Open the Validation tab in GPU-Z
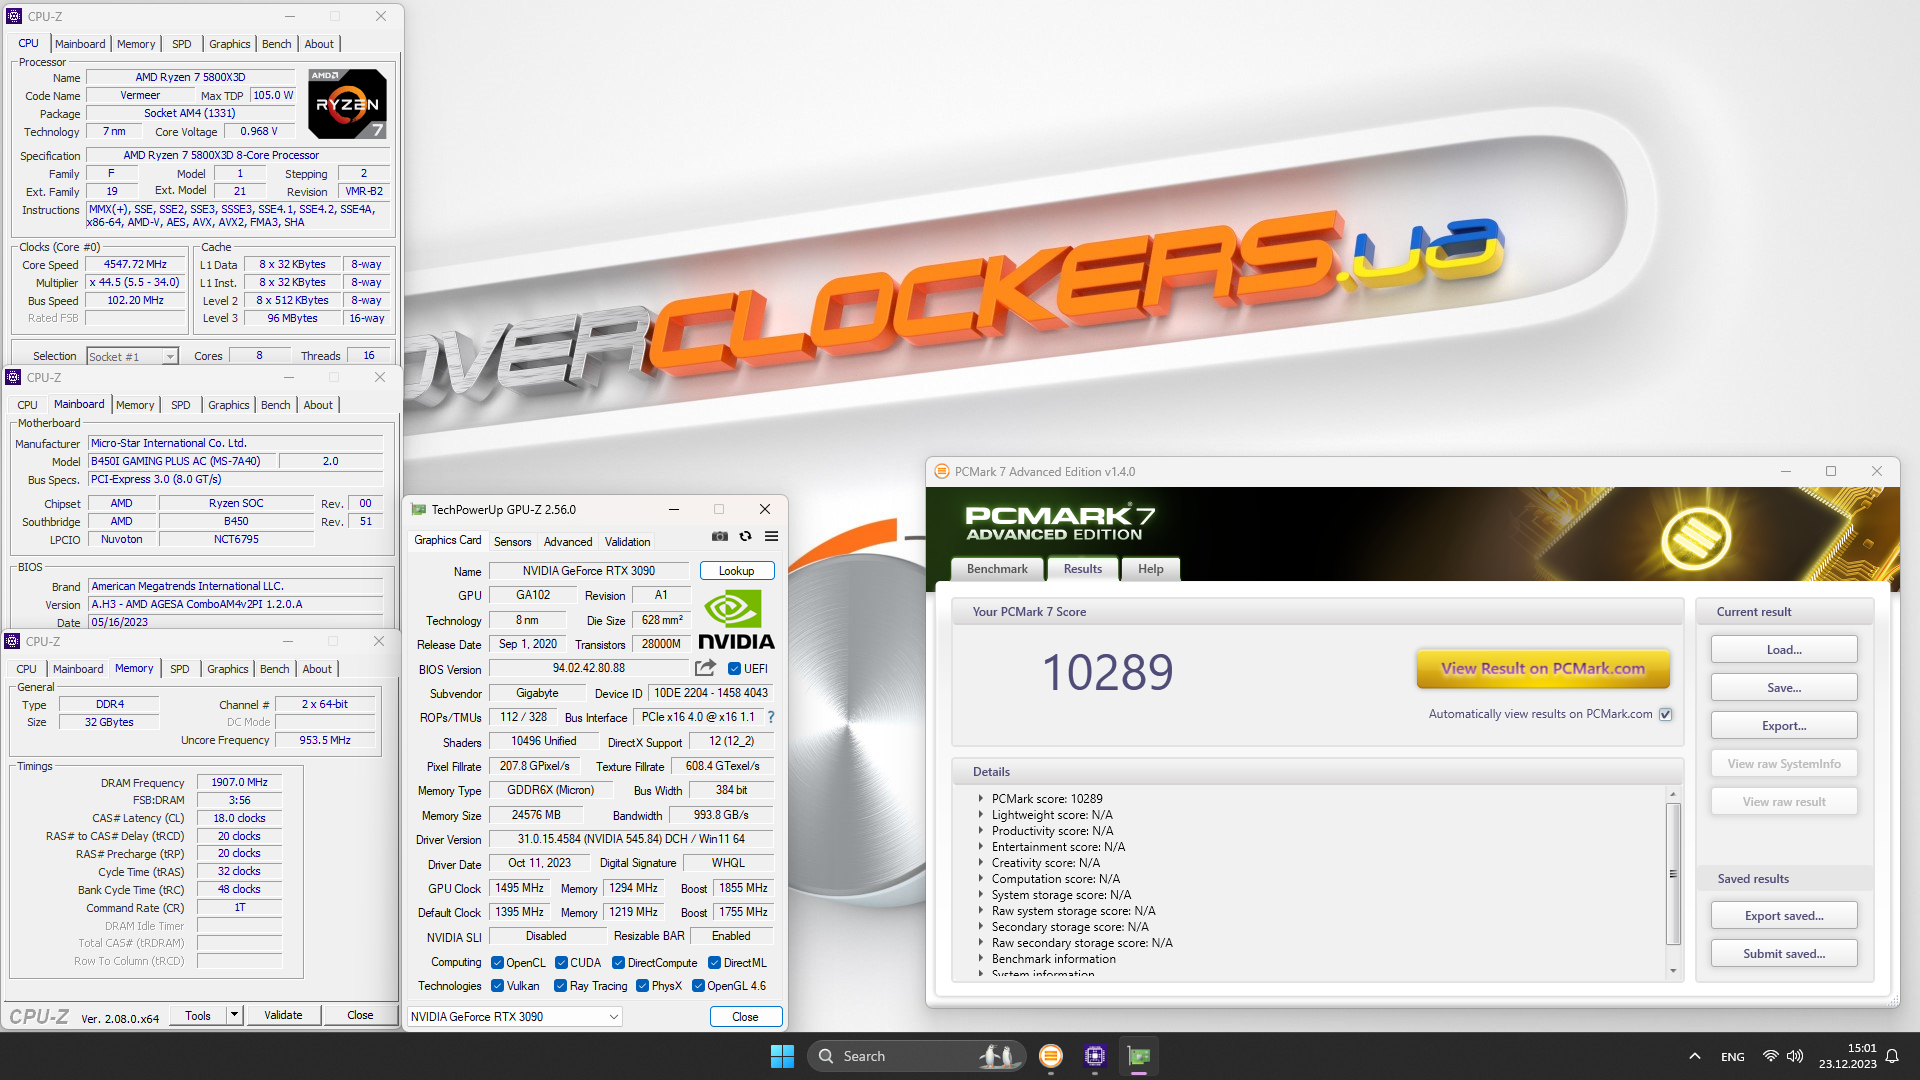Screen dimensions: 1920x1080 pos(627,542)
